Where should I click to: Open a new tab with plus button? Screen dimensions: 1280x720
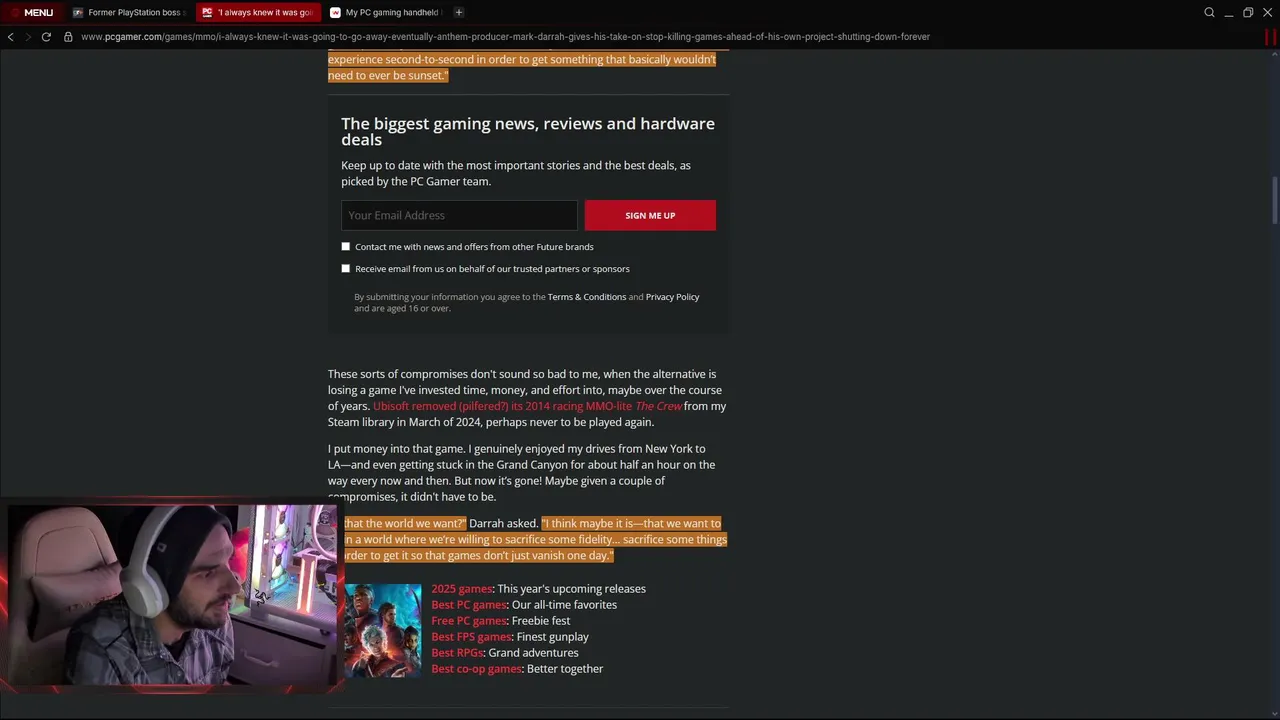[459, 12]
